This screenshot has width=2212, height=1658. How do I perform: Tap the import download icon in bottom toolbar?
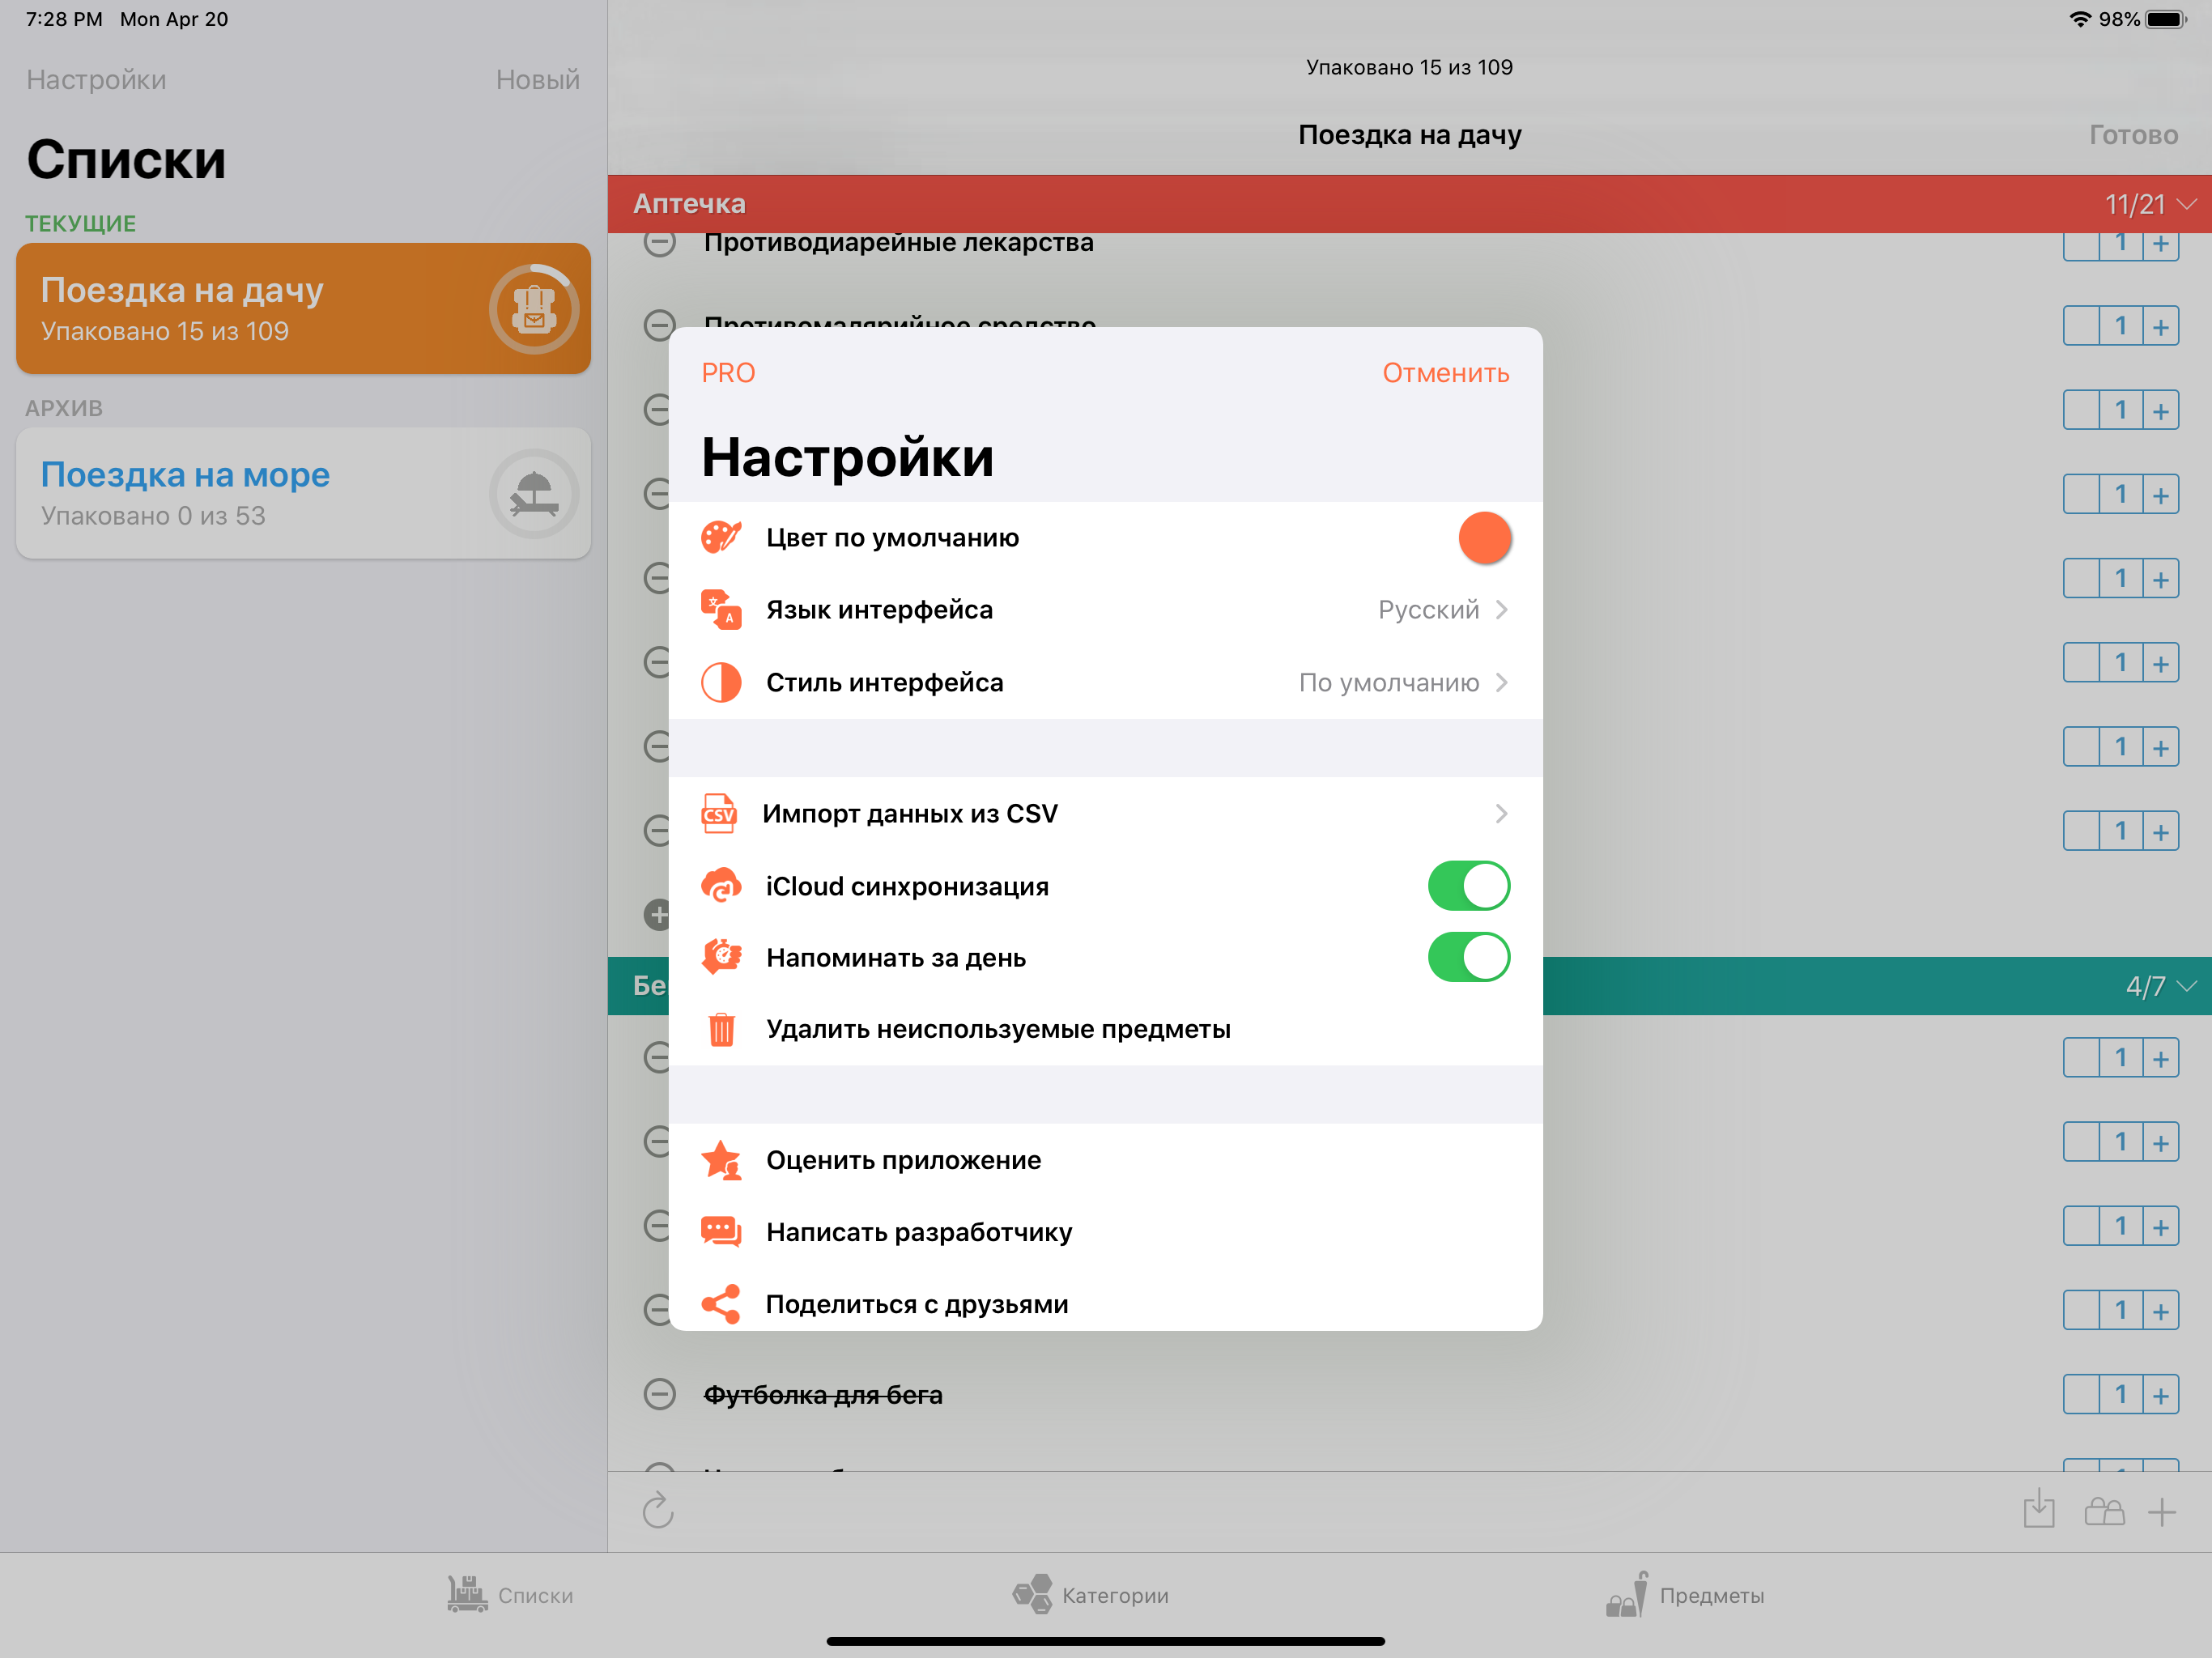2038,1510
